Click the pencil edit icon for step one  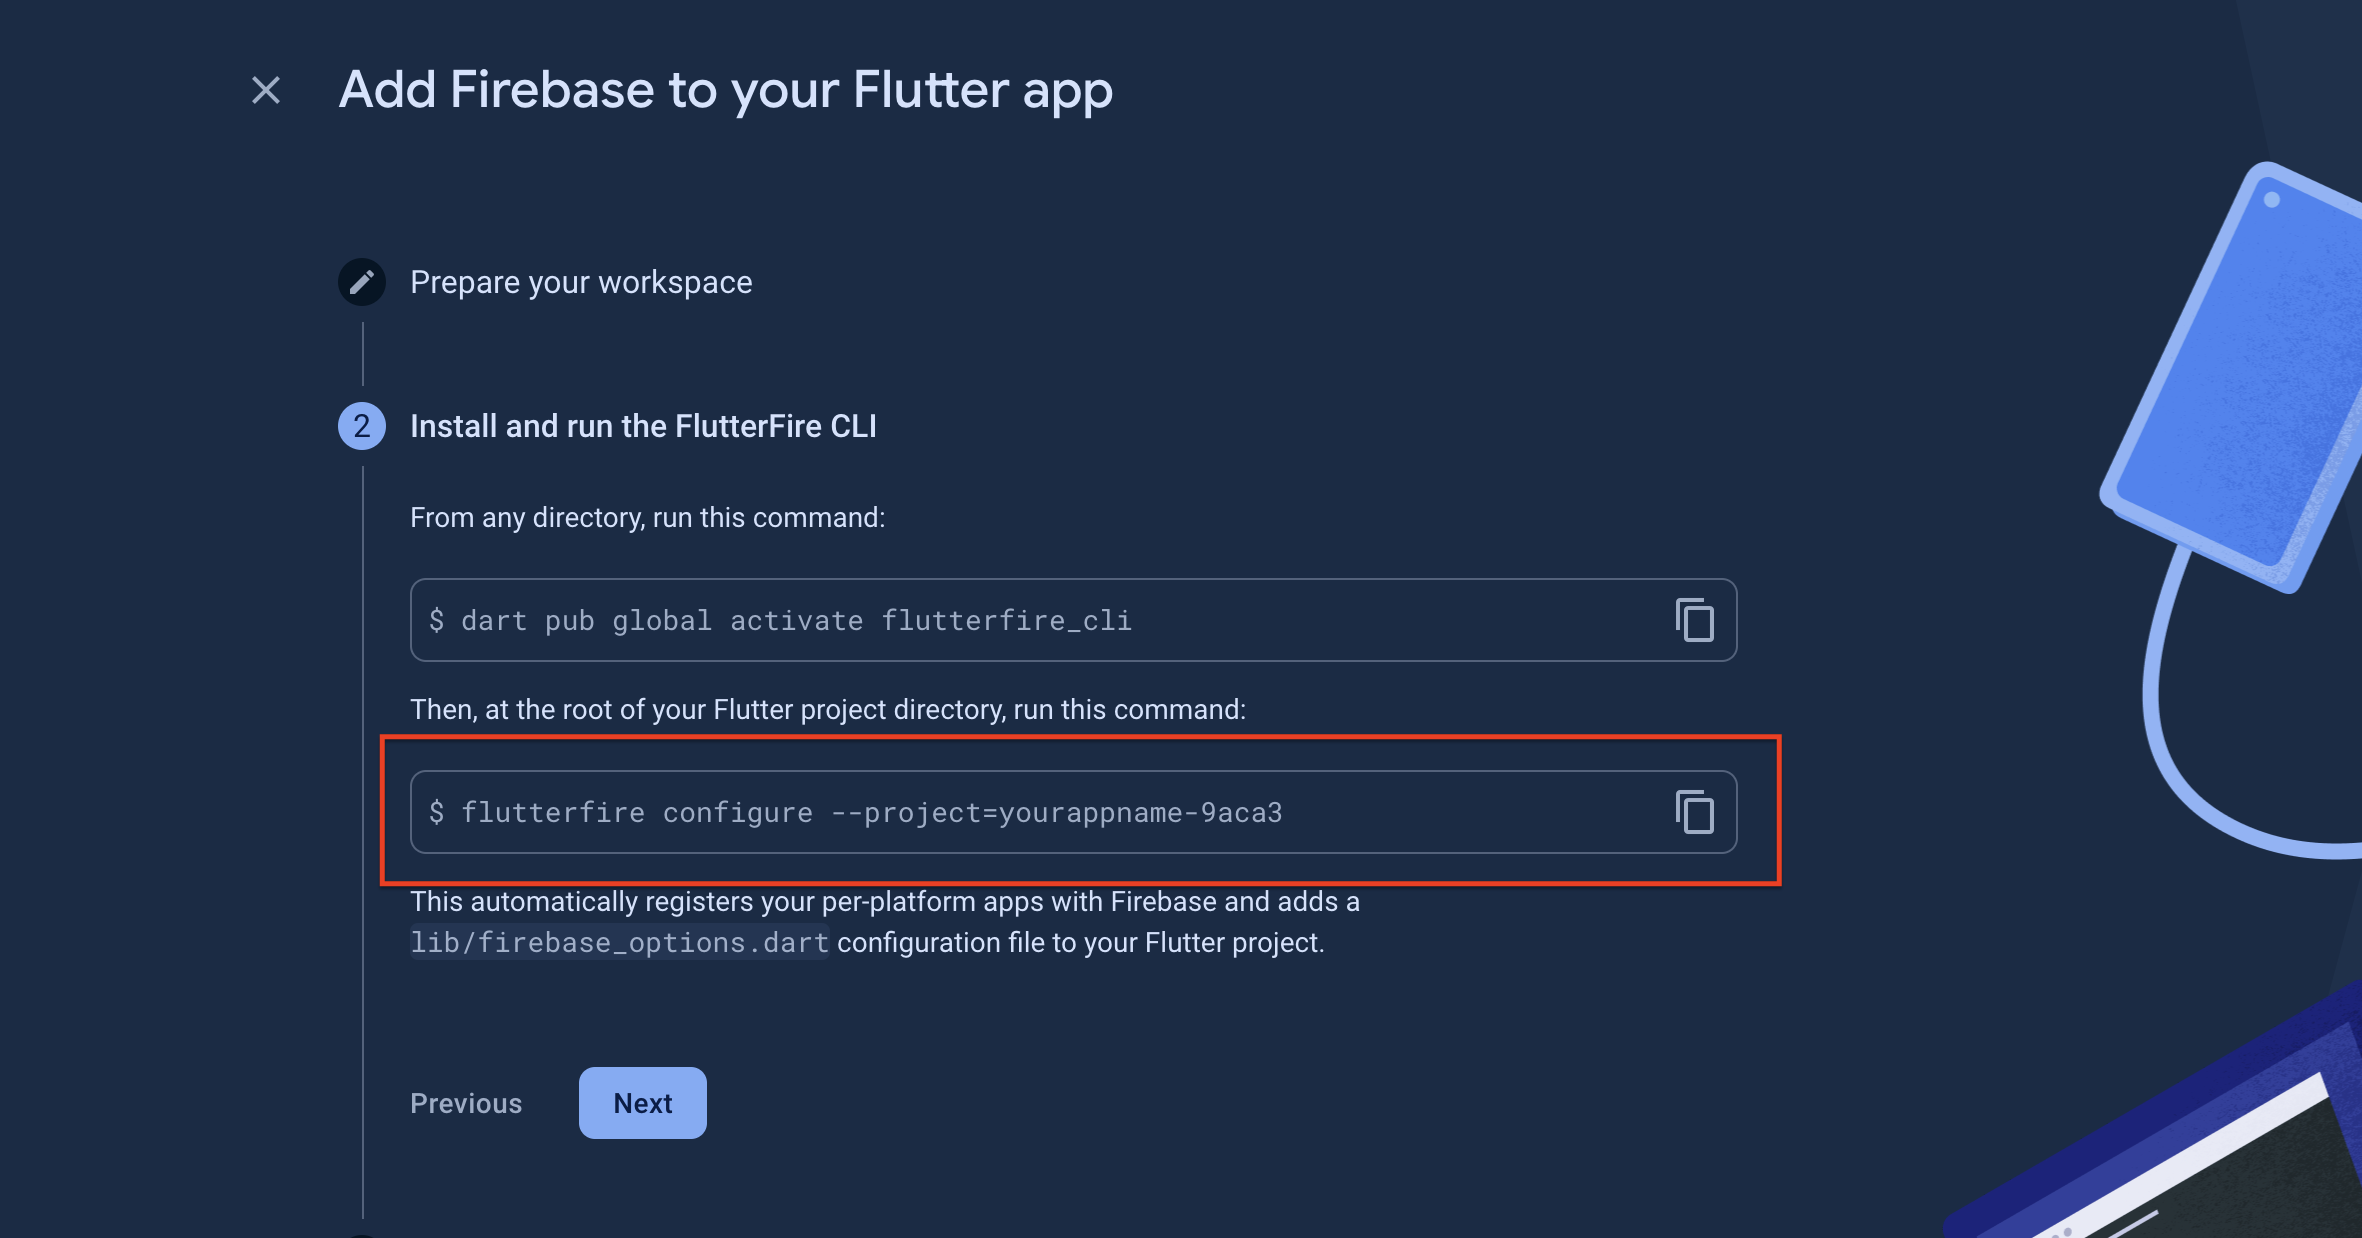(x=362, y=282)
